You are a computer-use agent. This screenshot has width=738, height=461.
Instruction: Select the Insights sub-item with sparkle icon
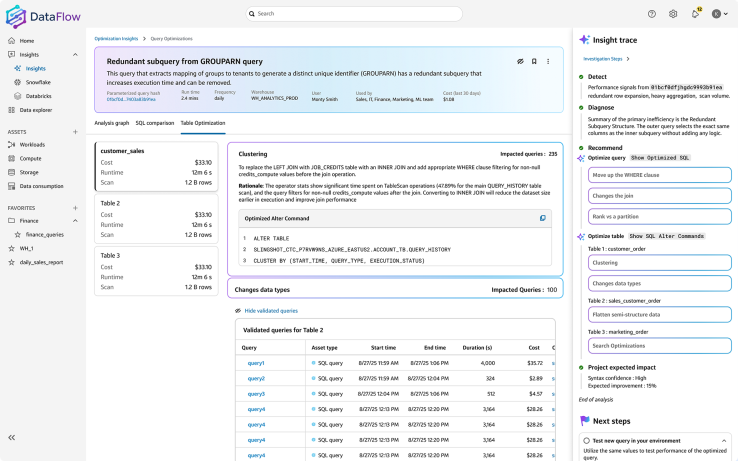35,68
